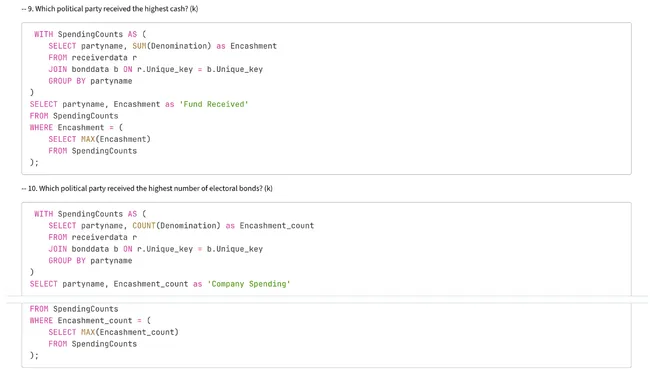The width and height of the screenshot is (650, 374).
Task: Click 'SELECT partyname, Encashment_count as' line
Action: tap(160, 284)
